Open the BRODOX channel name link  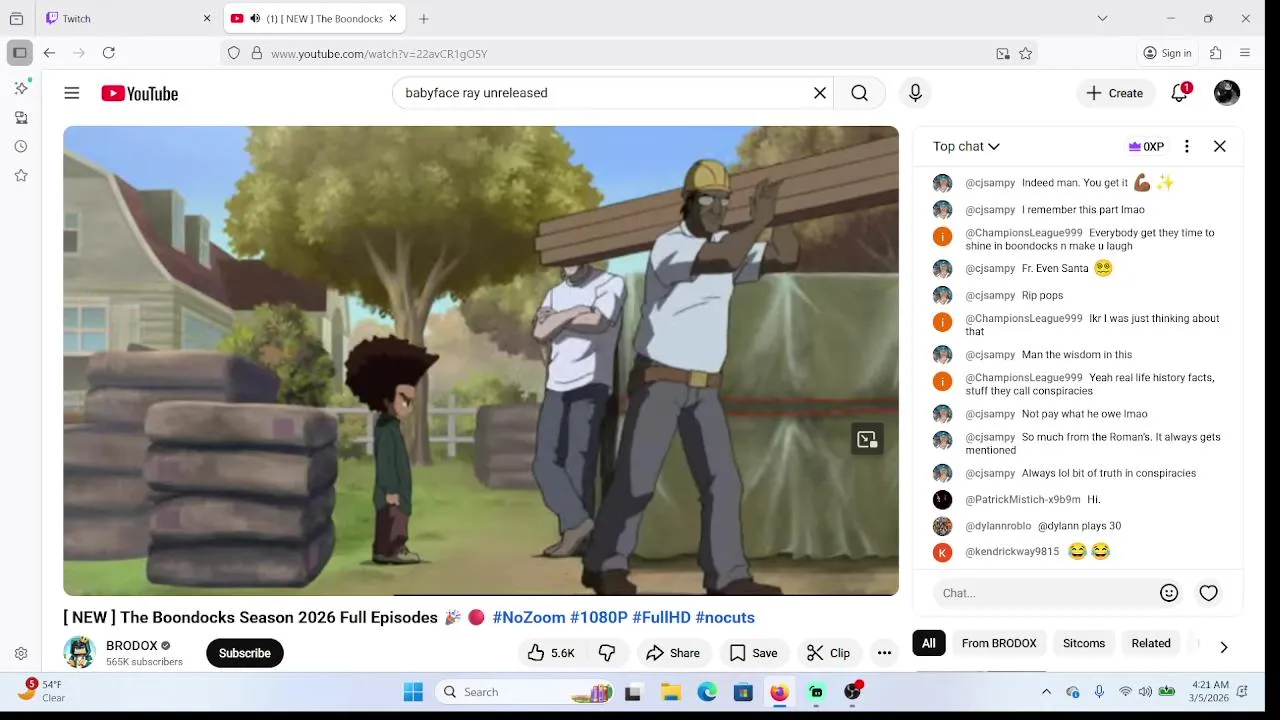132,646
